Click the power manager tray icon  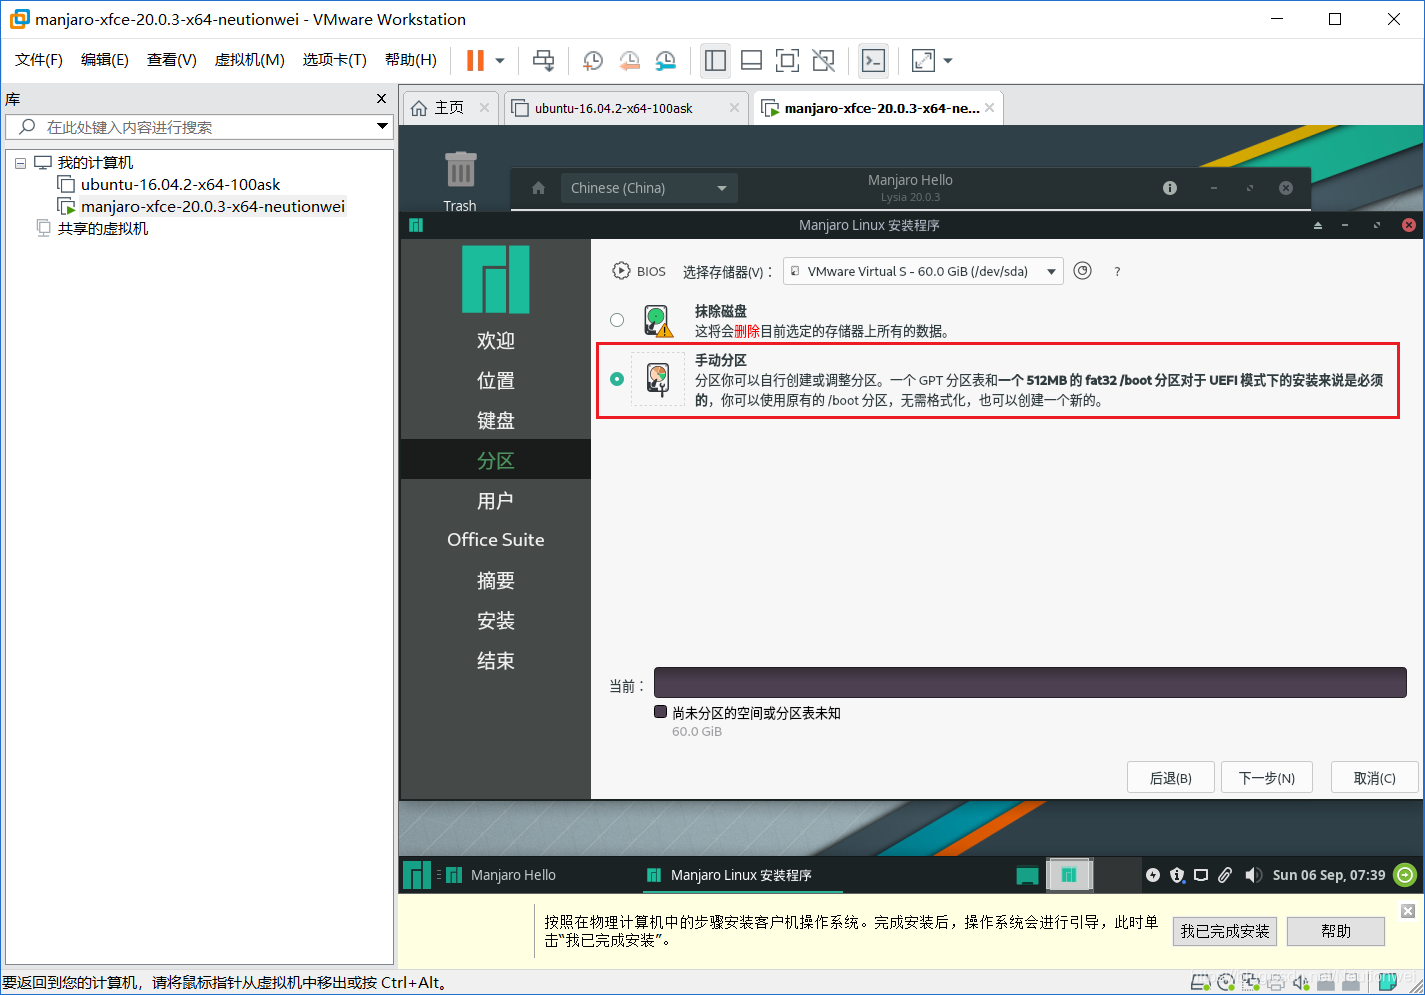(1153, 875)
